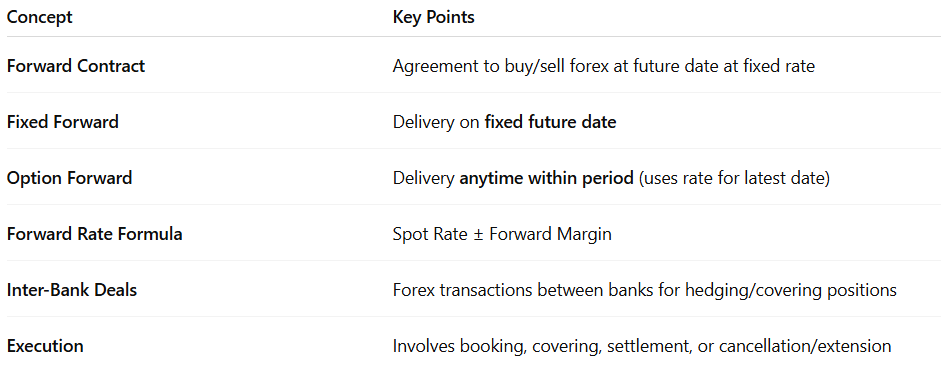Click the Spot Rate ± Forward Margin formula
The width and height of the screenshot is (941, 376).
[x=502, y=234]
